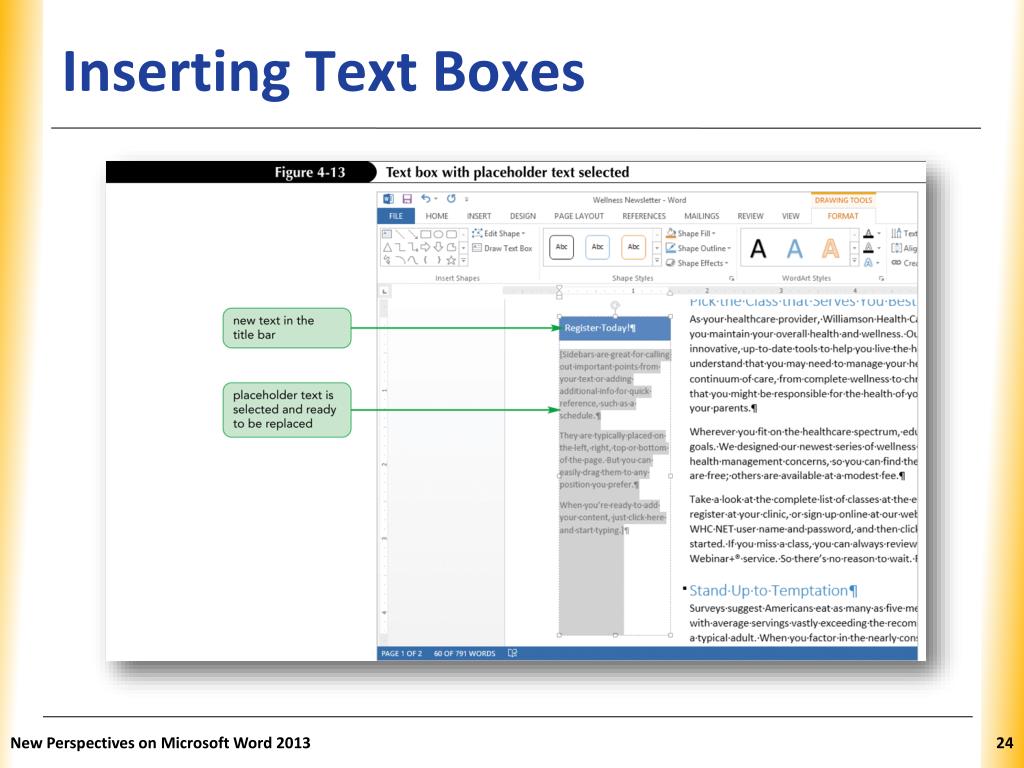Select the right block arrow shape
Image resolution: width=1024 pixels, height=768 pixels.
pos(425,247)
